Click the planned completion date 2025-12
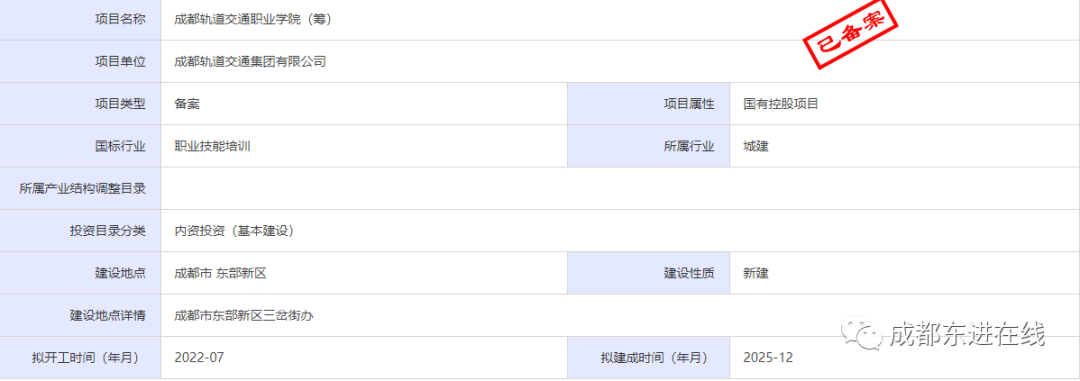The width and height of the screenshot is (1080, 381). (769, 358)
